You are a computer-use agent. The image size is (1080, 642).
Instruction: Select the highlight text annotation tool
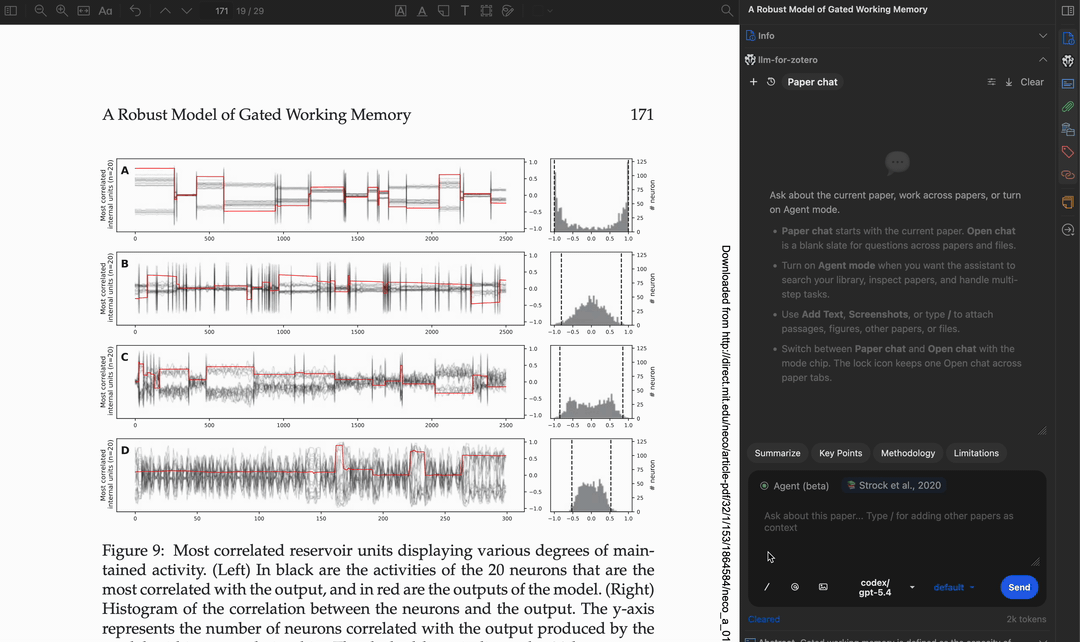tap(400, 10)
